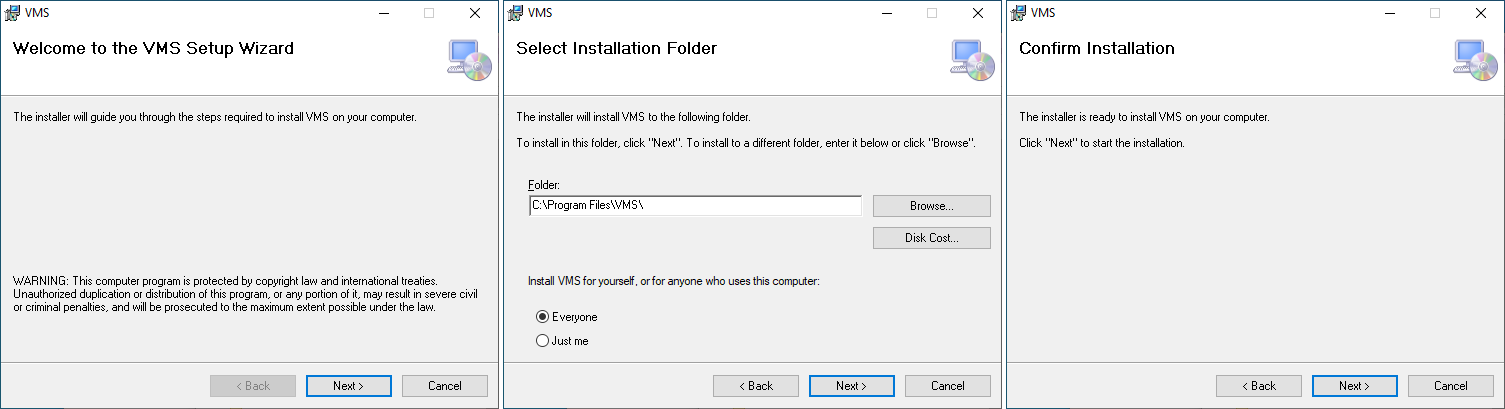1505x409 pixels.
Task: Open the Browse... folder dialog
Action: 932,206
